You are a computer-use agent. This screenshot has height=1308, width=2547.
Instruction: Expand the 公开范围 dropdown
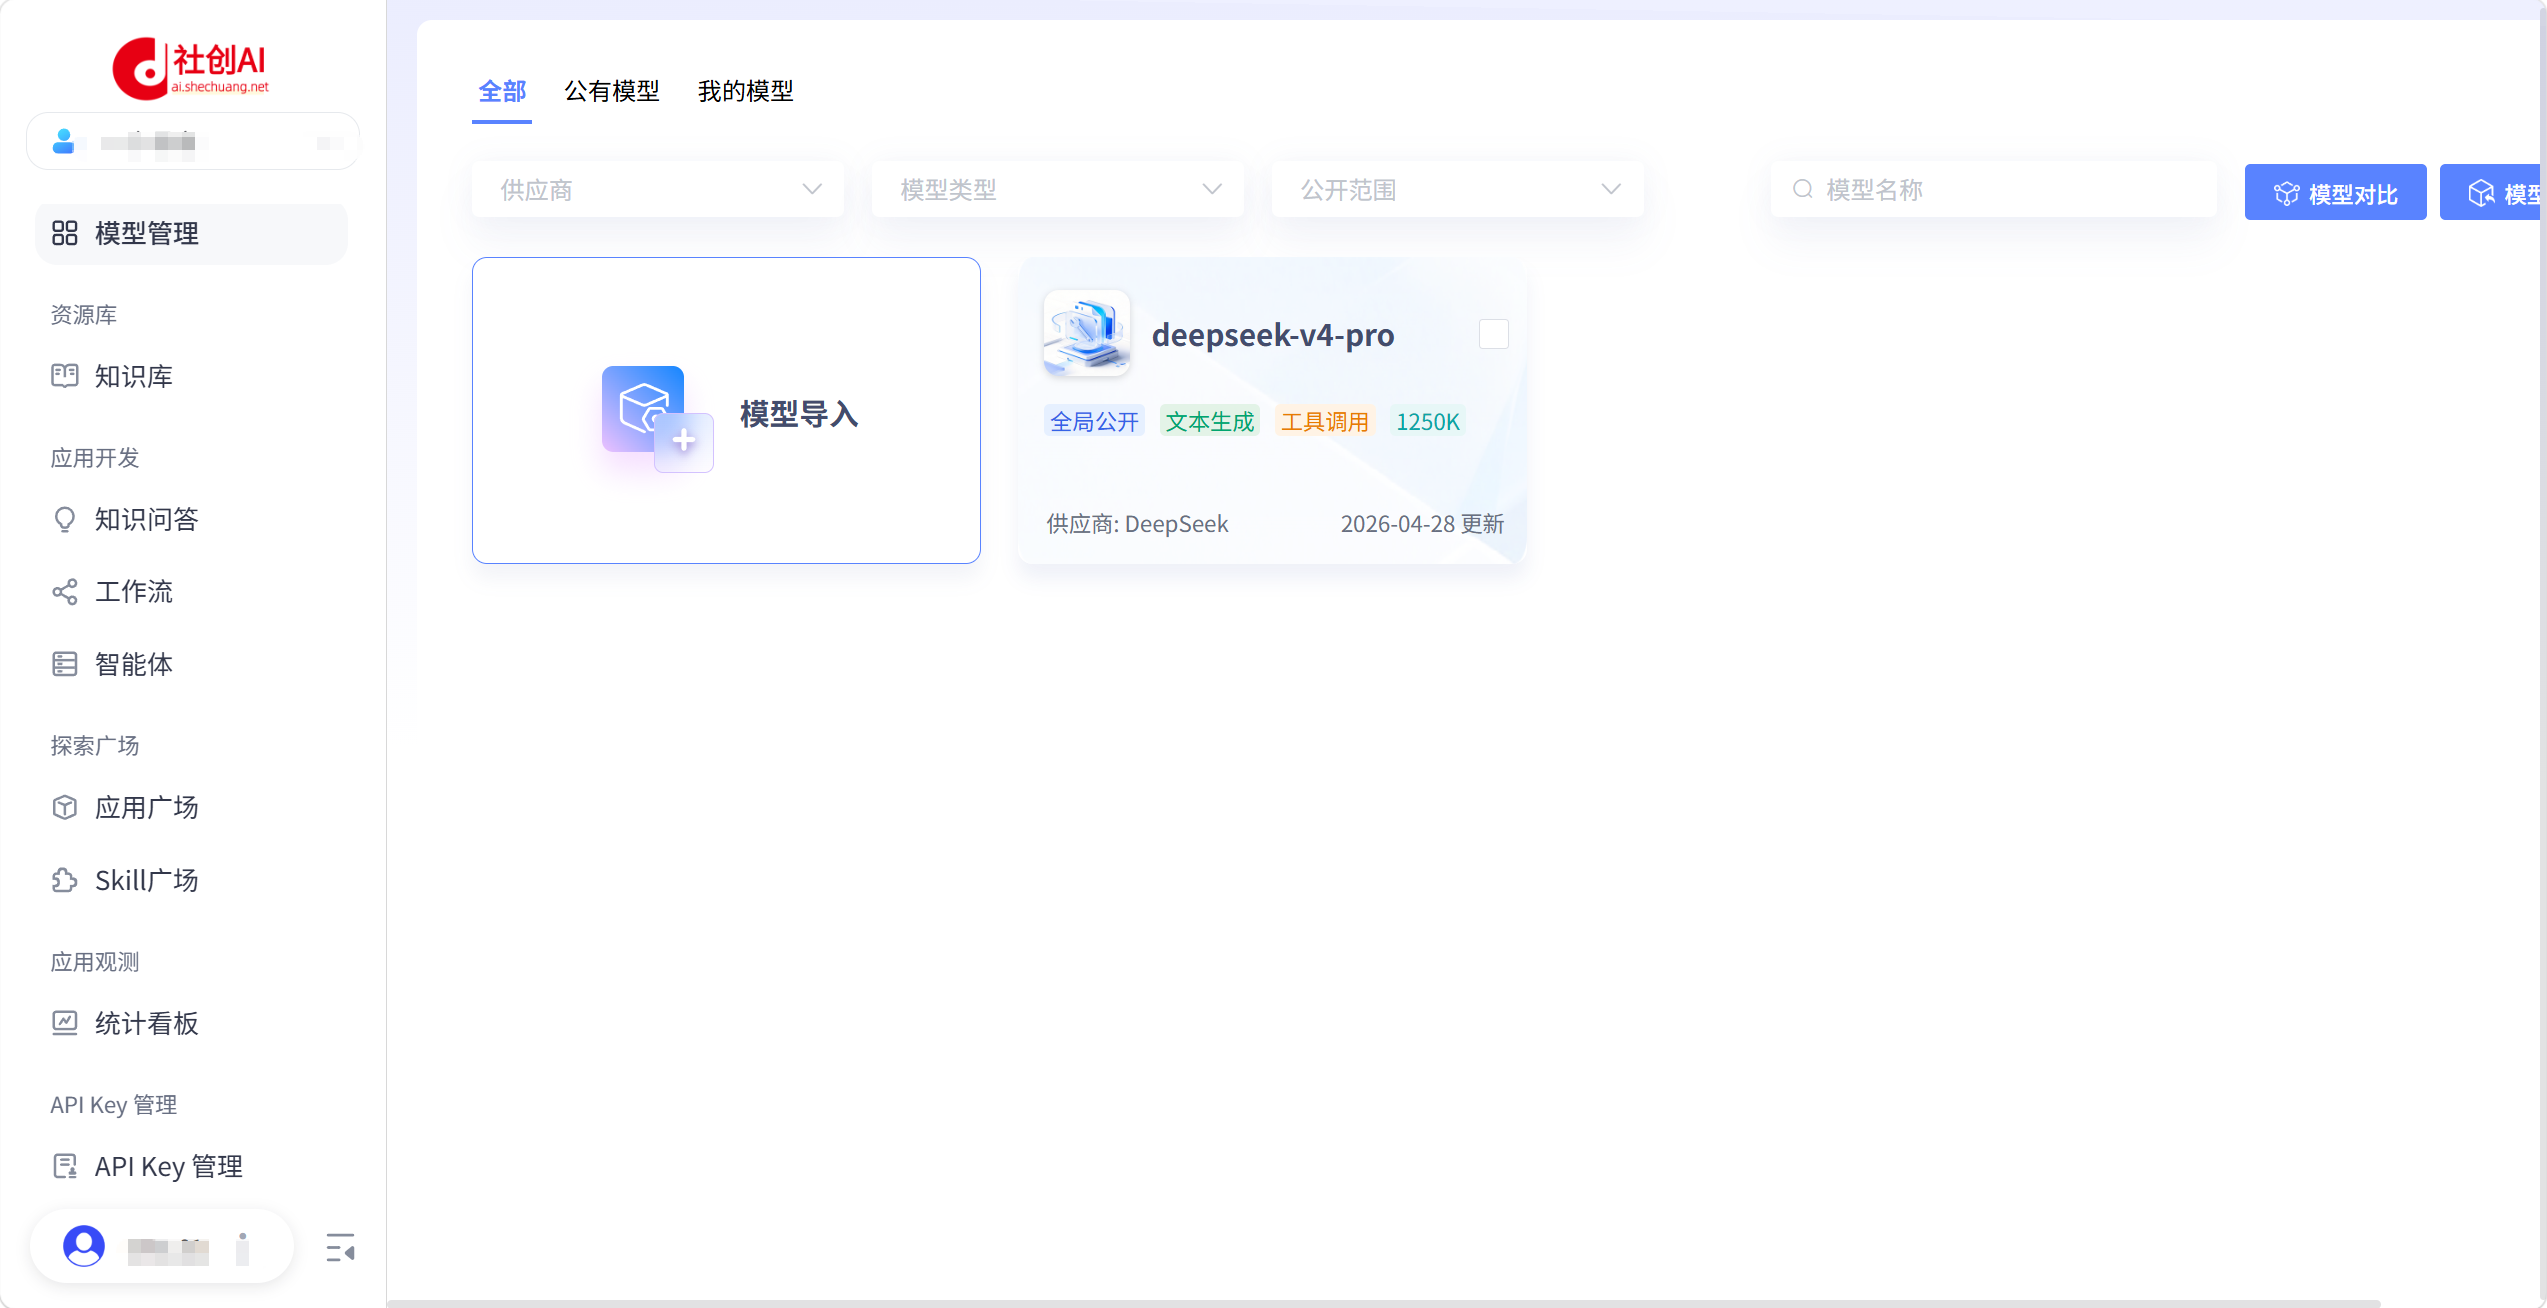[1458, 189]
